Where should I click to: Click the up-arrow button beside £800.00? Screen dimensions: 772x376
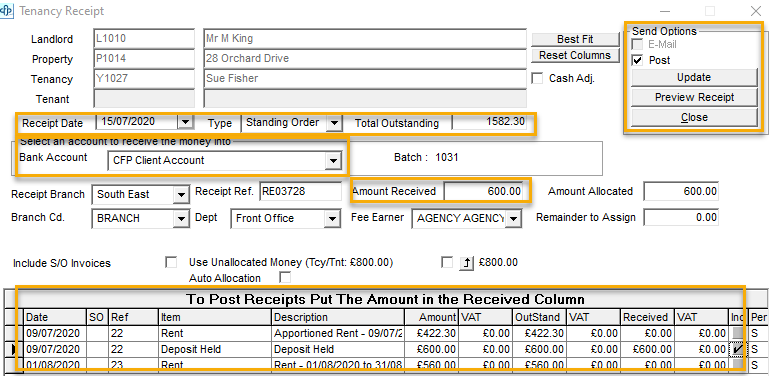466,263
